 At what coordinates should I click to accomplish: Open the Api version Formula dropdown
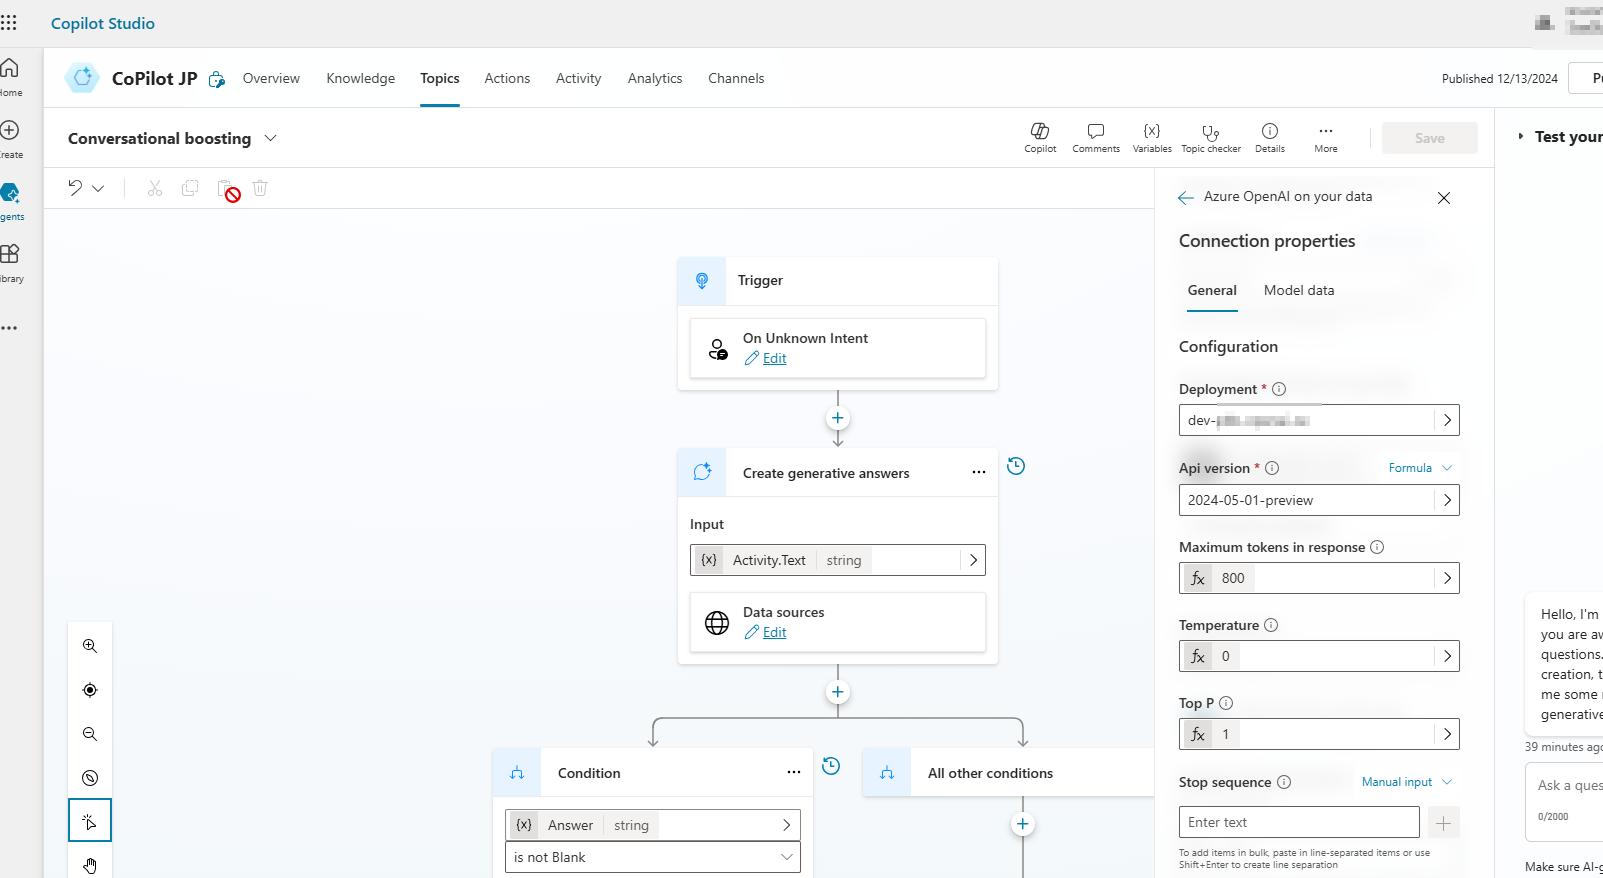1420,468
